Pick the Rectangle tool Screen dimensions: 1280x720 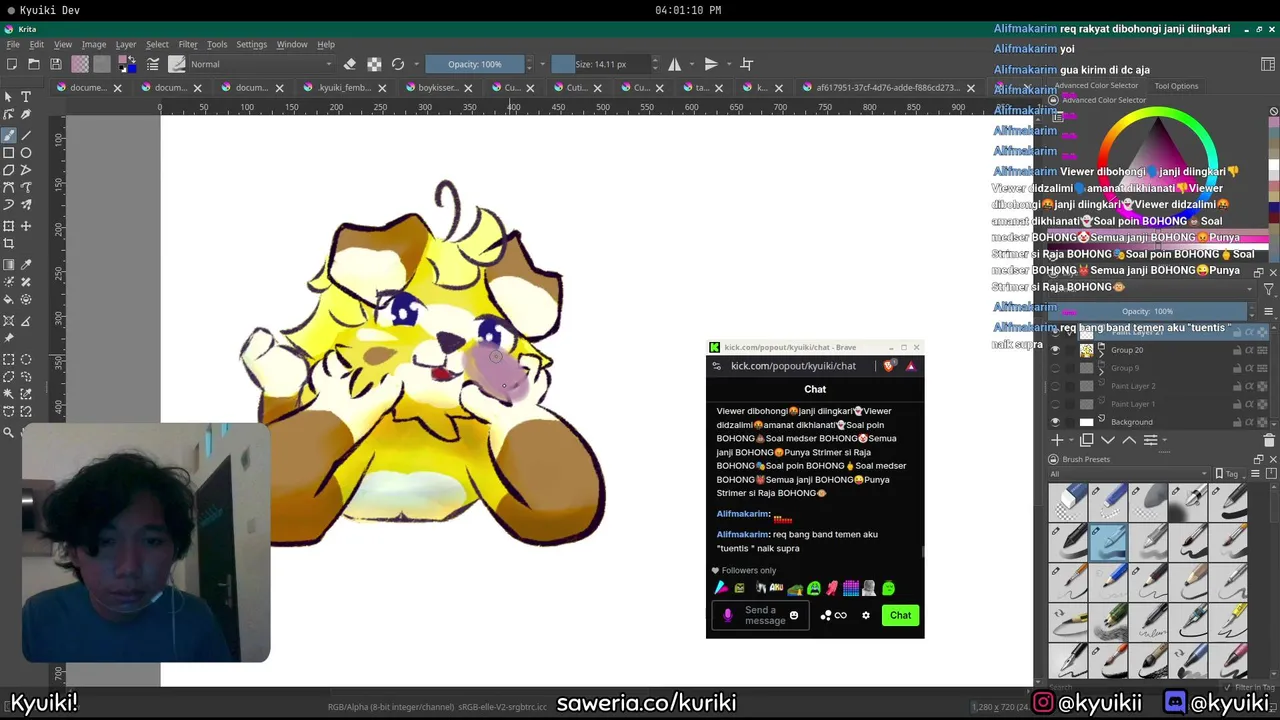tap(9, 153)
